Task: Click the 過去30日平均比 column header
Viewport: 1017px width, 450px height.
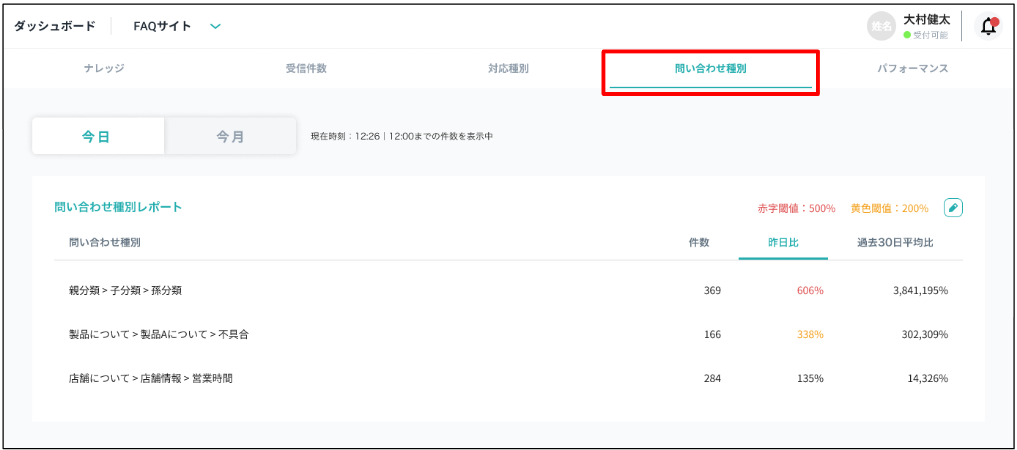Action: pyautogui.click(x=895, y=243)
